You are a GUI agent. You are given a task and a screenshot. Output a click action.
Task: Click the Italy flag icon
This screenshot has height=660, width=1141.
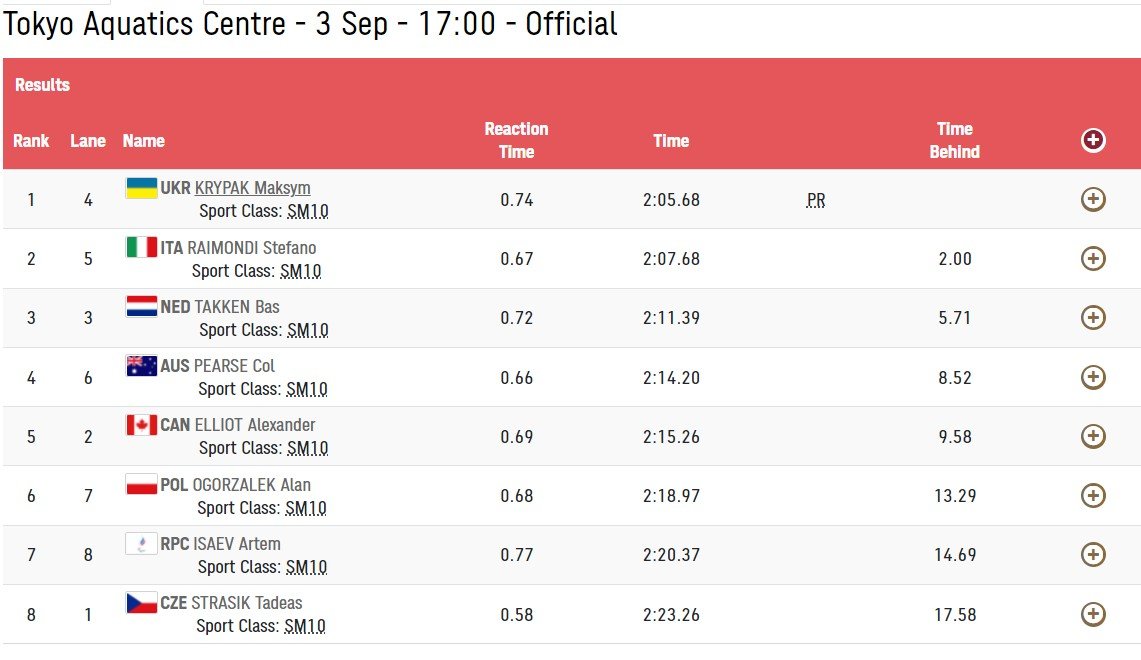click(x=141, y=247)
